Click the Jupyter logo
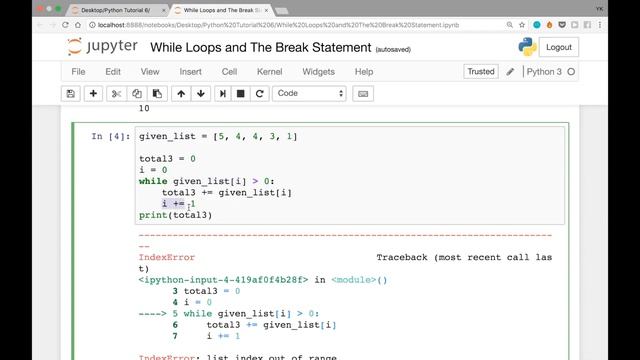This screenshot has width=640, height=360. coord(102,47)
